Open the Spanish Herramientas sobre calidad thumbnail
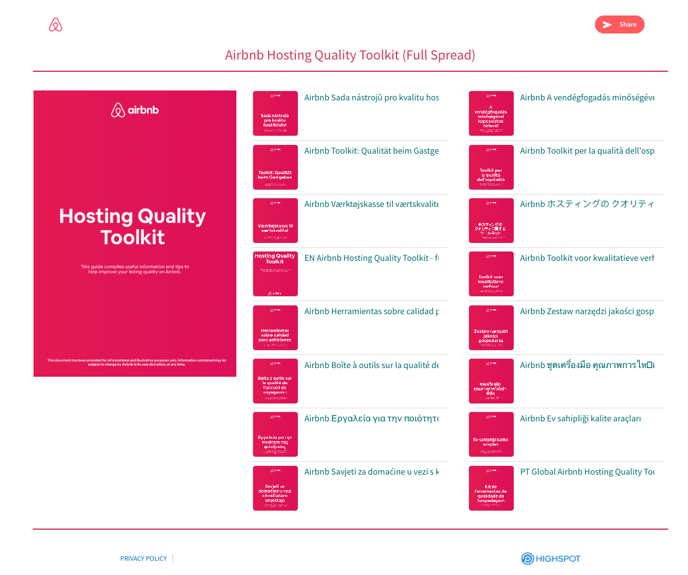Screen dimensions: 688x575 click(x=275, y=327)
